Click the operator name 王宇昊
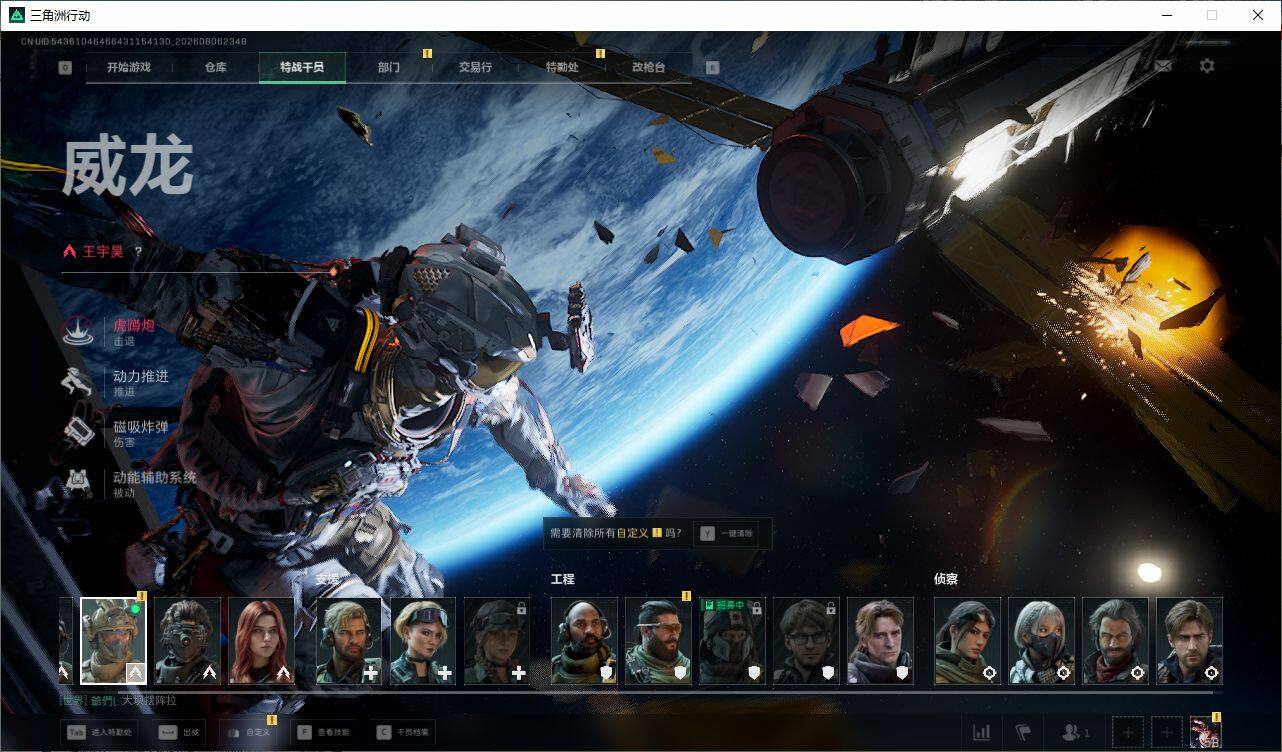The image size is (1282, 752). tap(103, 251)
